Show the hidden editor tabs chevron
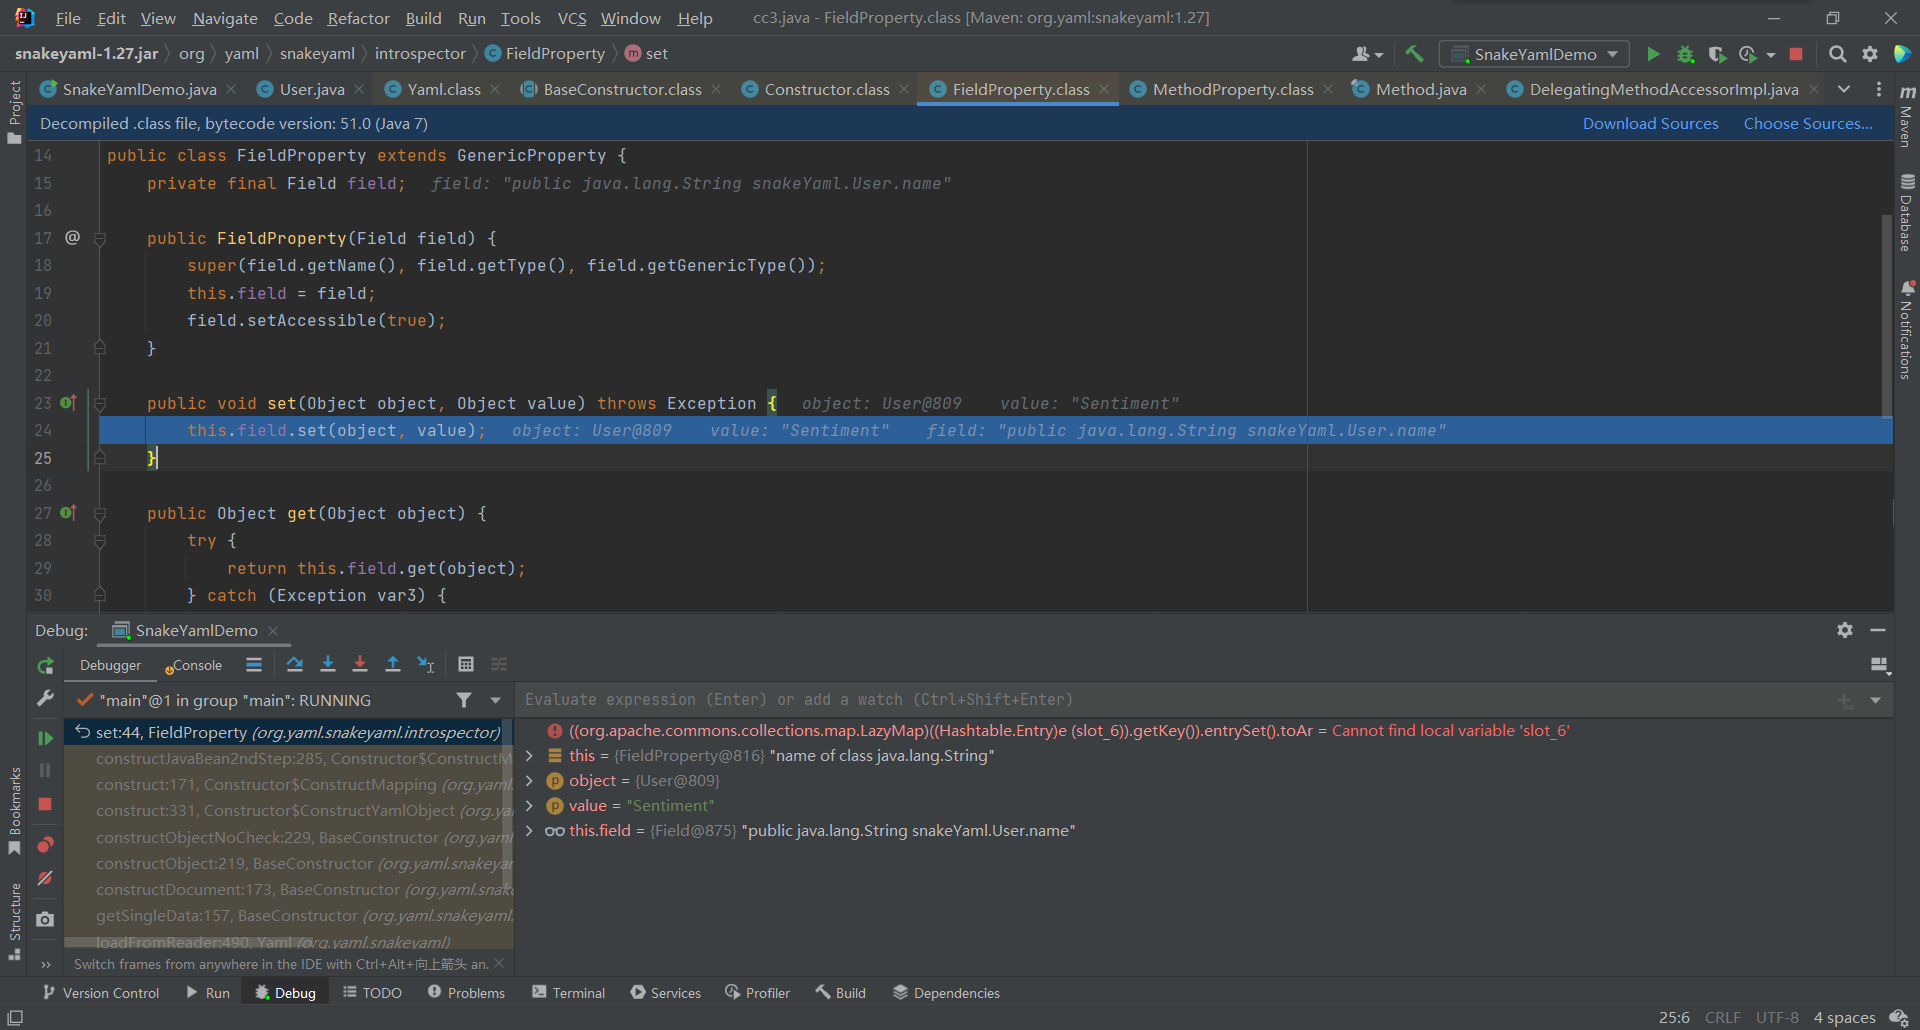This screenshot has height=1030, width=1920. point(1844,89)
